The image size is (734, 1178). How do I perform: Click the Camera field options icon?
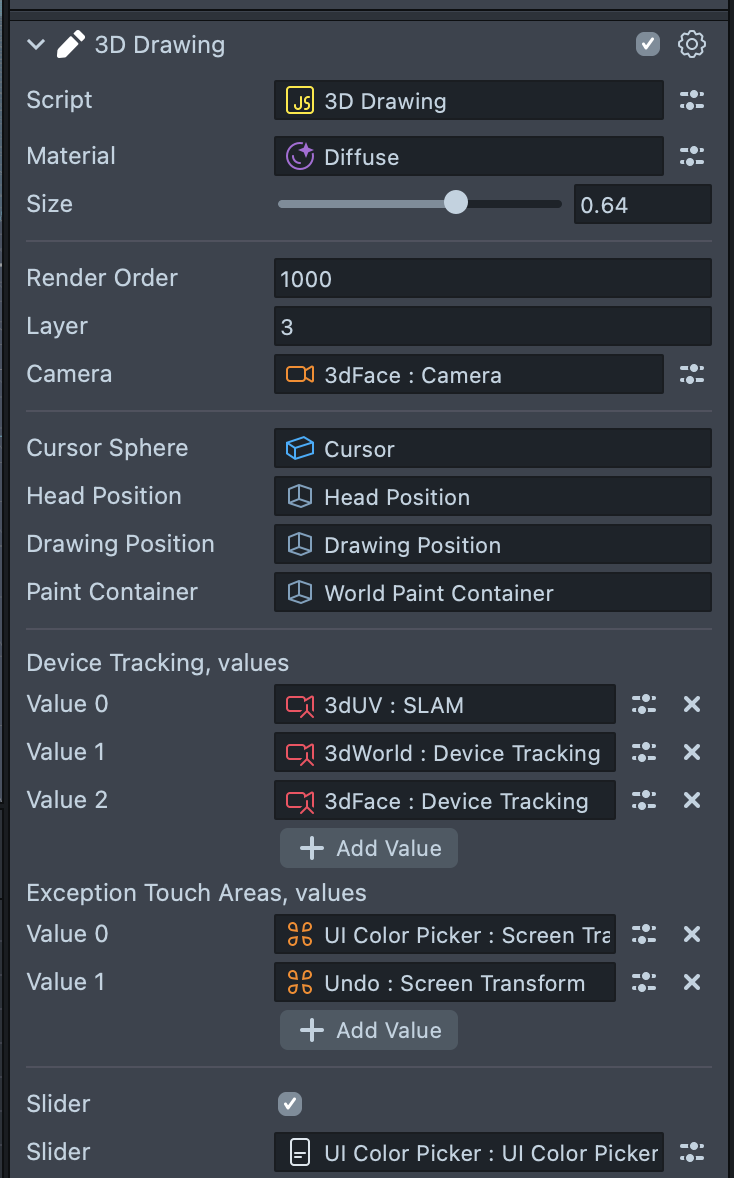(692, 374)
